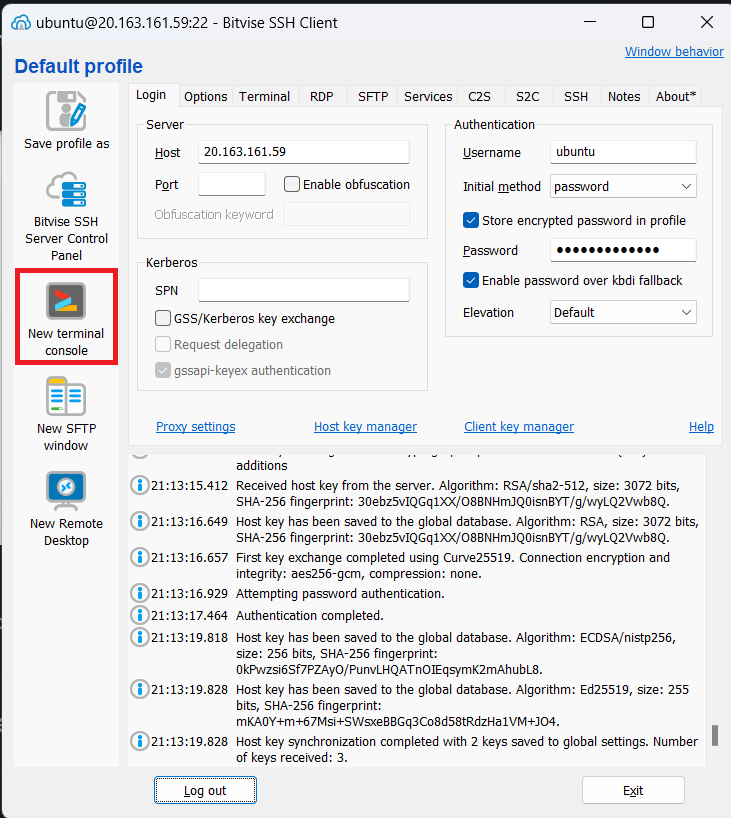Launch New terminal console
The width and height of the screenshot is (731, 818).
point(66,300)
